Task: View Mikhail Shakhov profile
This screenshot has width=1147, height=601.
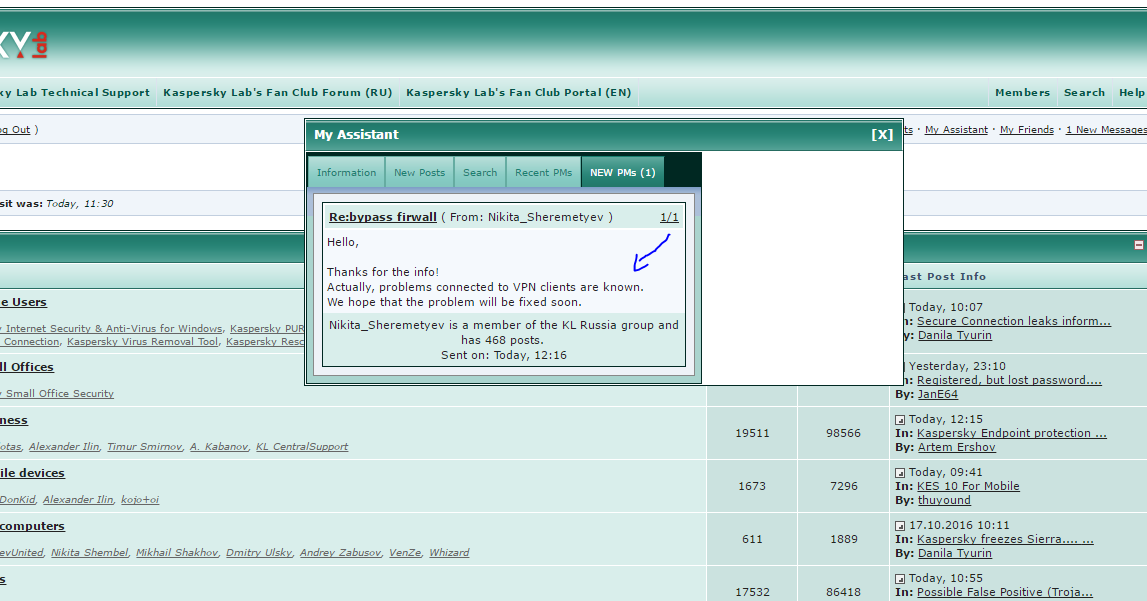Action: click(176, 553)
